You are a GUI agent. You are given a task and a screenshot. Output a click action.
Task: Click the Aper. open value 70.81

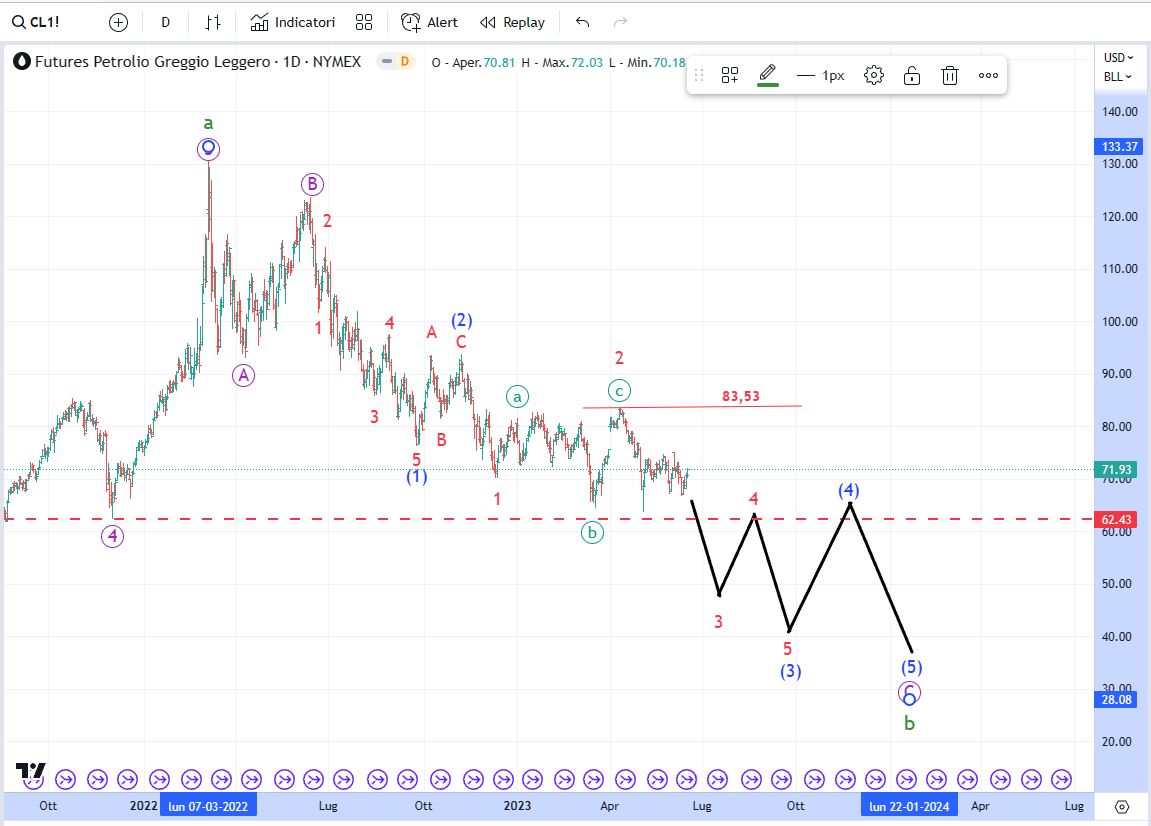(499, 62)
